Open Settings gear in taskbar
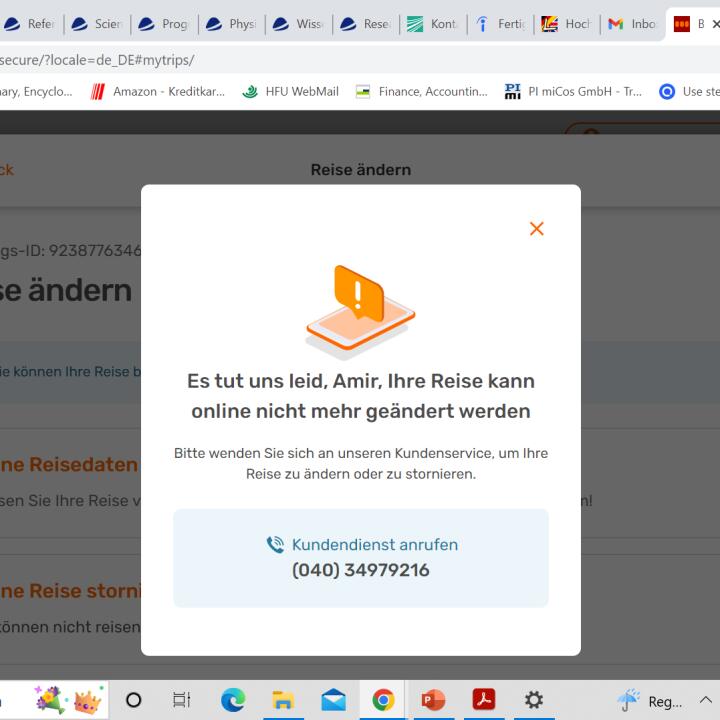 (x=534, y=700)
